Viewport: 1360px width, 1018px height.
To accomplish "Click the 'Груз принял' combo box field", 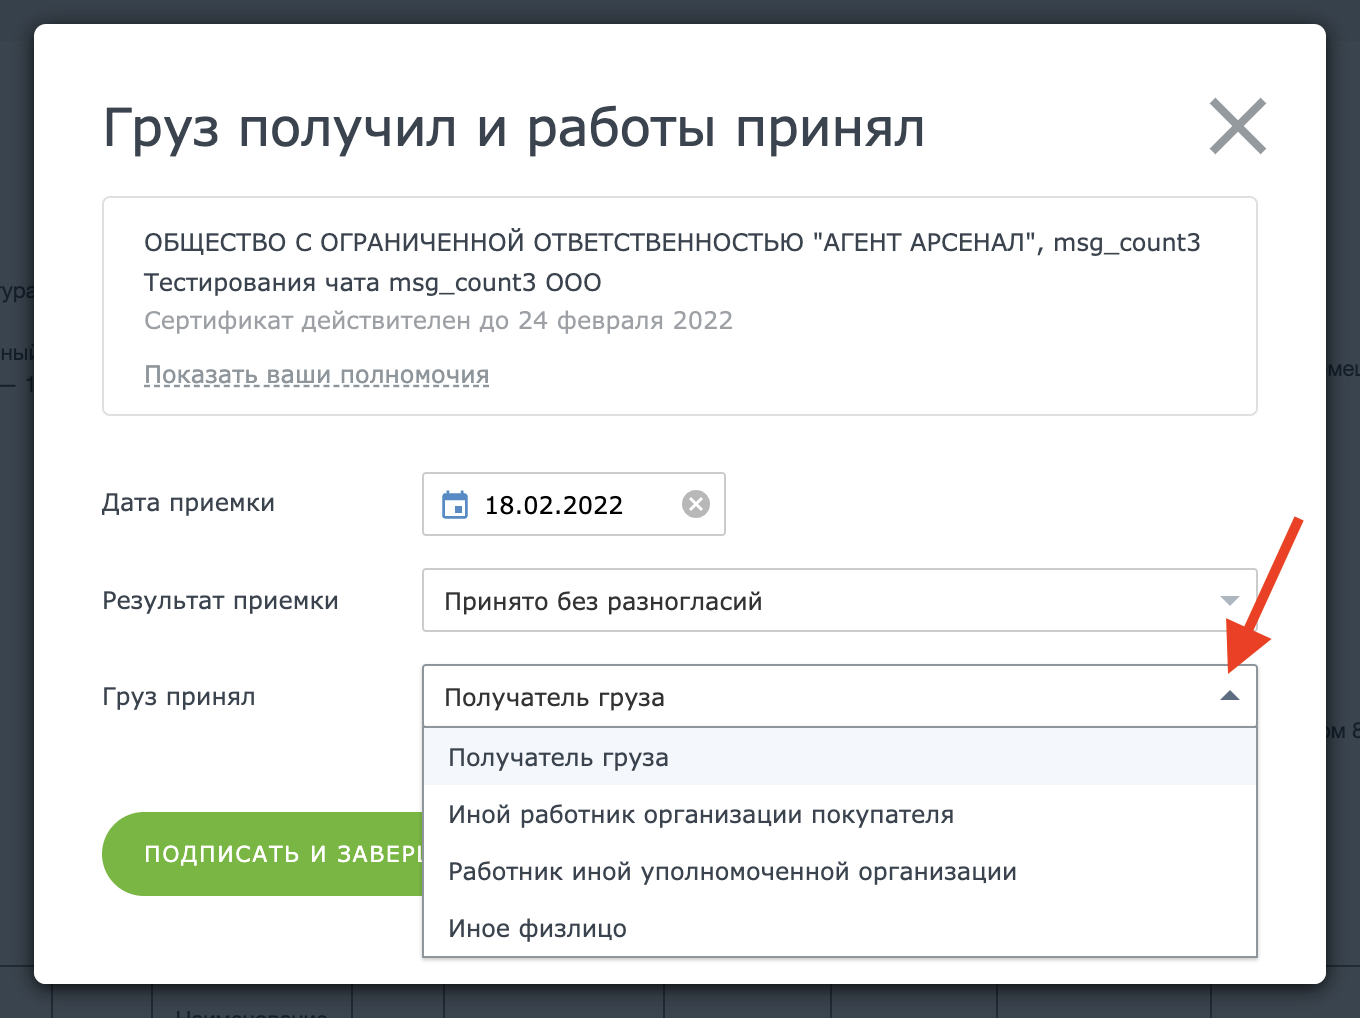I will coord(840,696).
